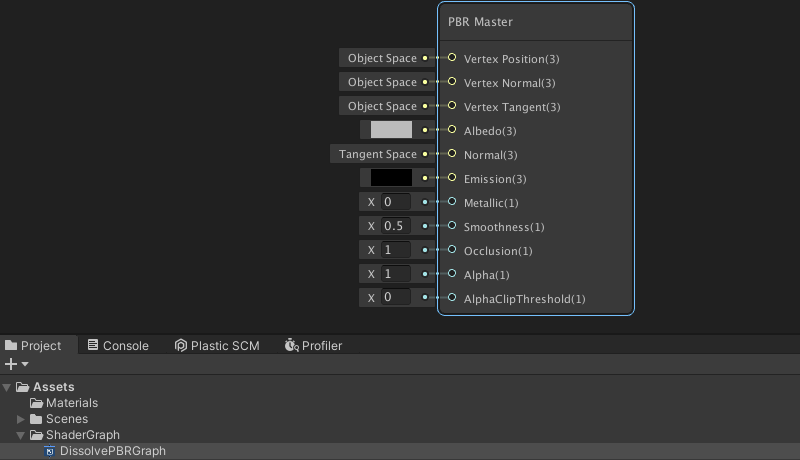
Task: Click the Object Space label for Vertex Tangent
Action: (x=382, y=106)
